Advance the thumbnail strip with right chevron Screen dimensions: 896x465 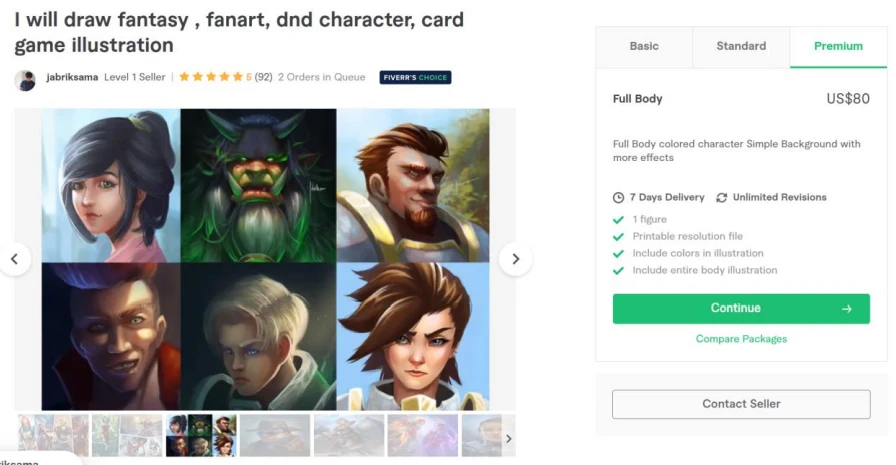click(x=509, y=439)
